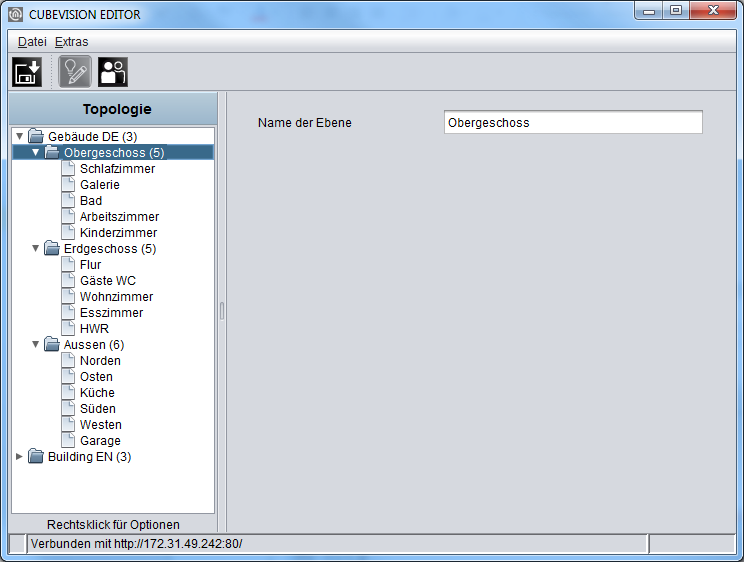Click the Gebäude DE folder icon
This screenshot has width=744, height=562.
[36, 136]
